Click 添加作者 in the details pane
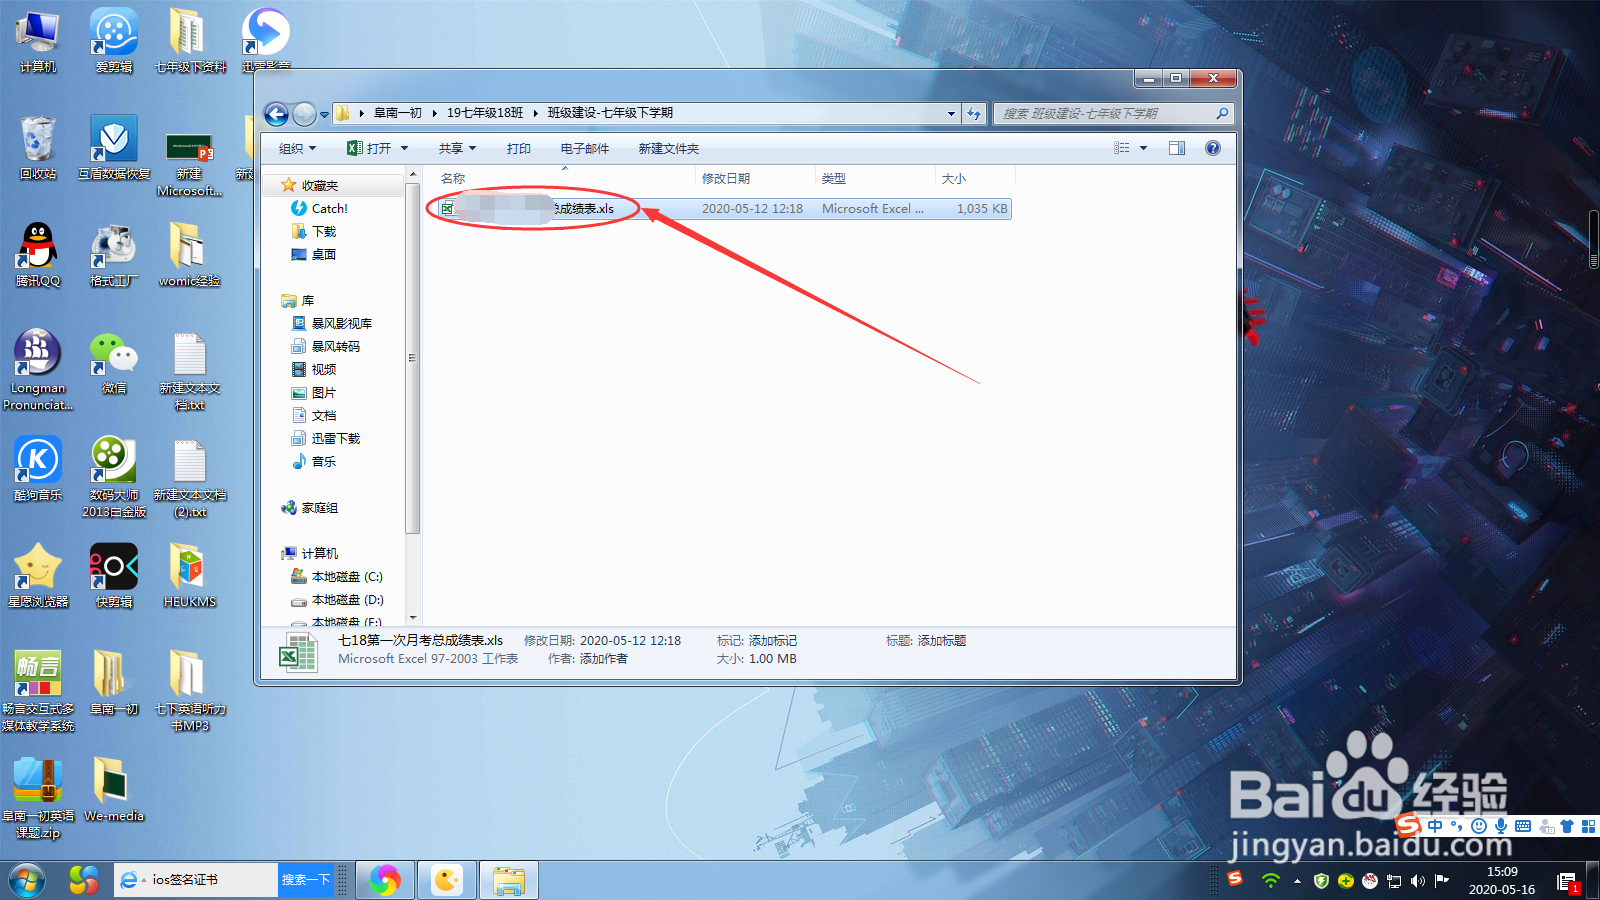Screen dimensions: 1600x900 (x=604, y=659)
